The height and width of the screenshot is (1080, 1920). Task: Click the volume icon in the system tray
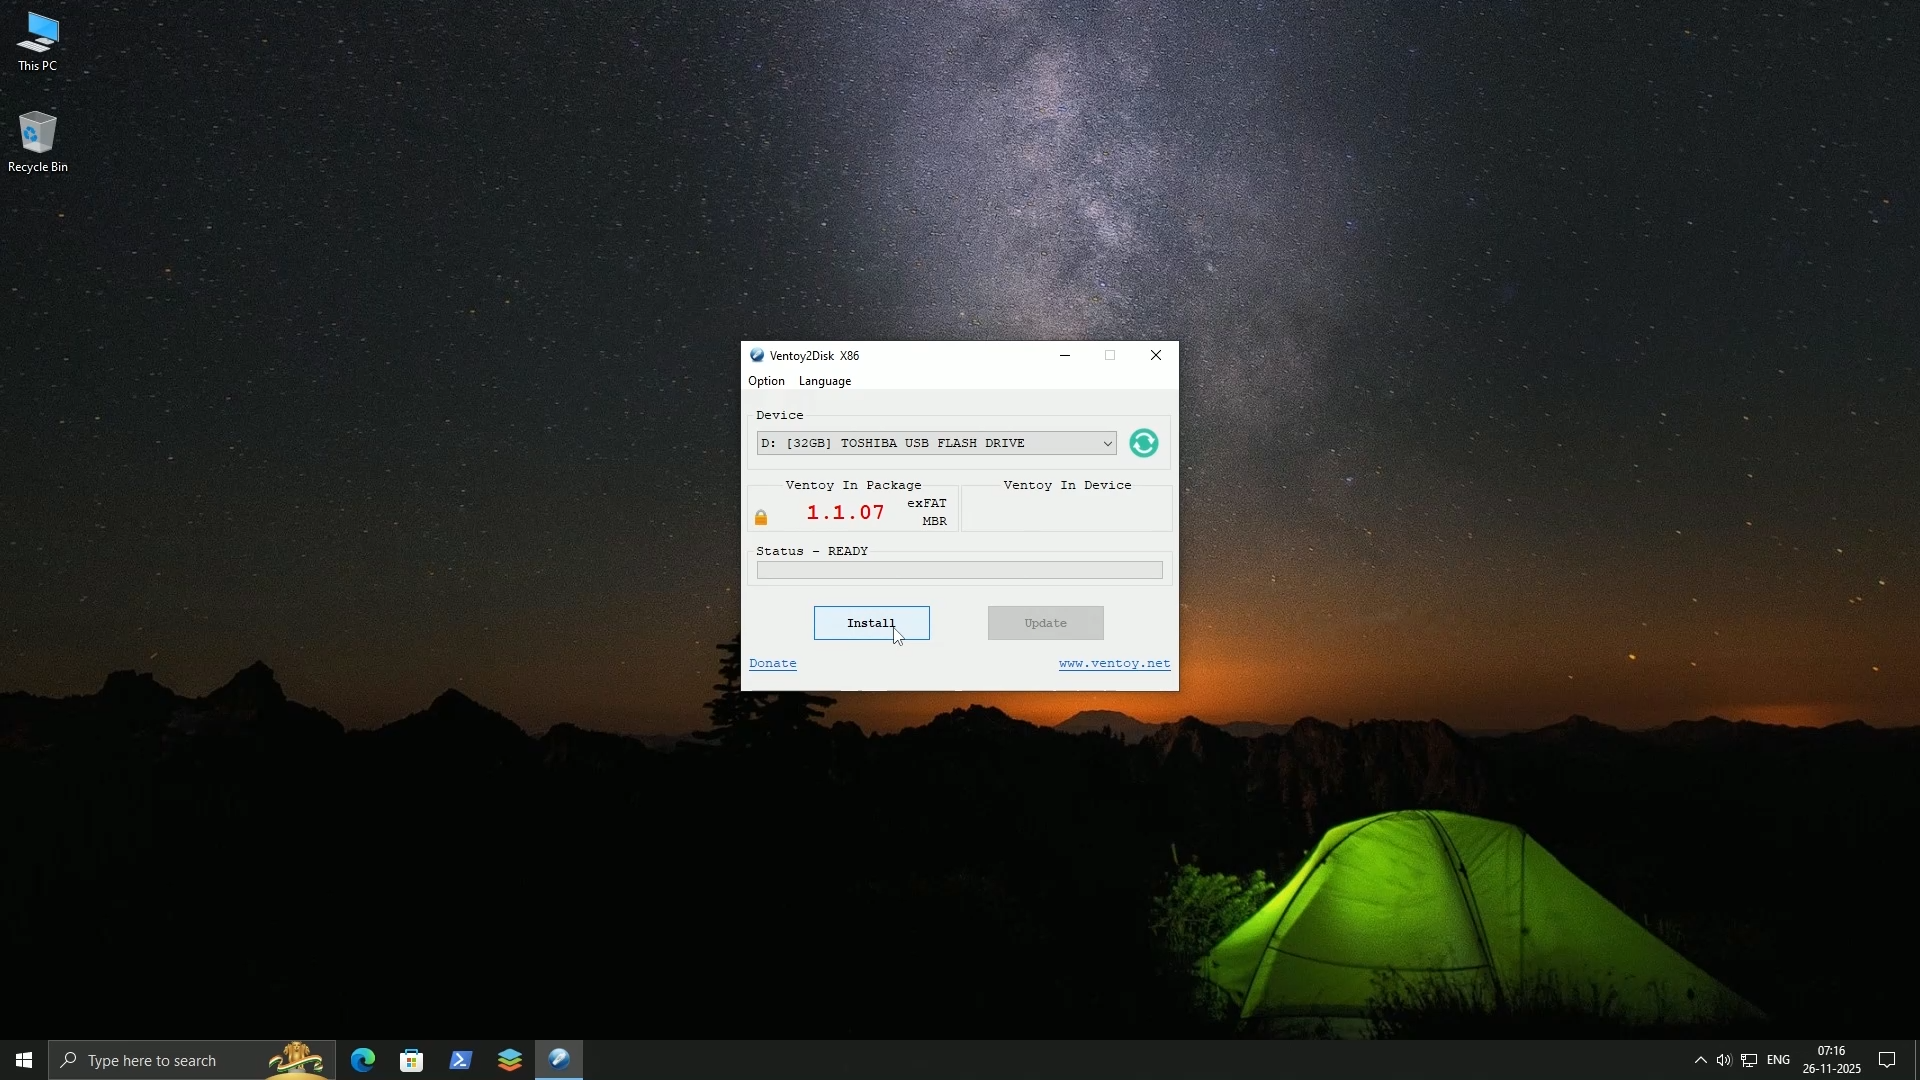click(1724, 1059)
